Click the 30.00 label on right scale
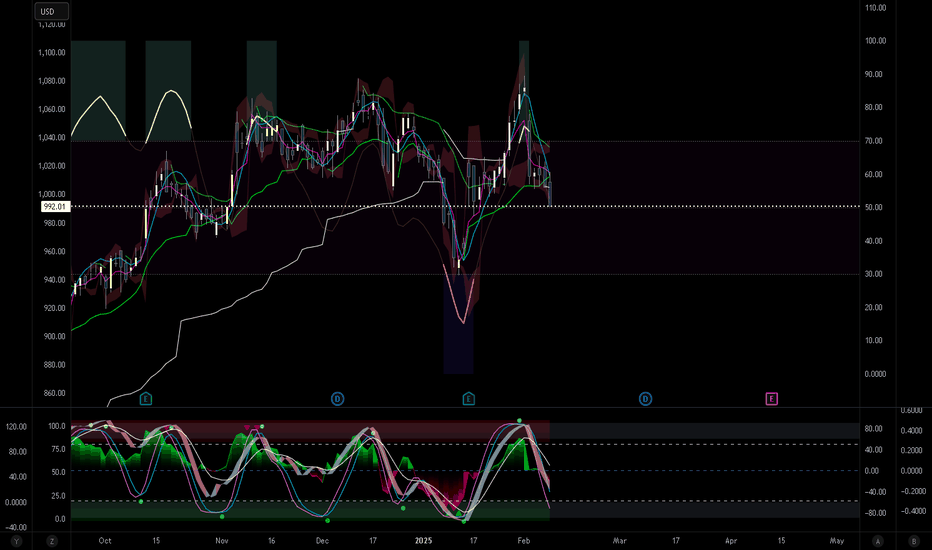 (875, 274)
